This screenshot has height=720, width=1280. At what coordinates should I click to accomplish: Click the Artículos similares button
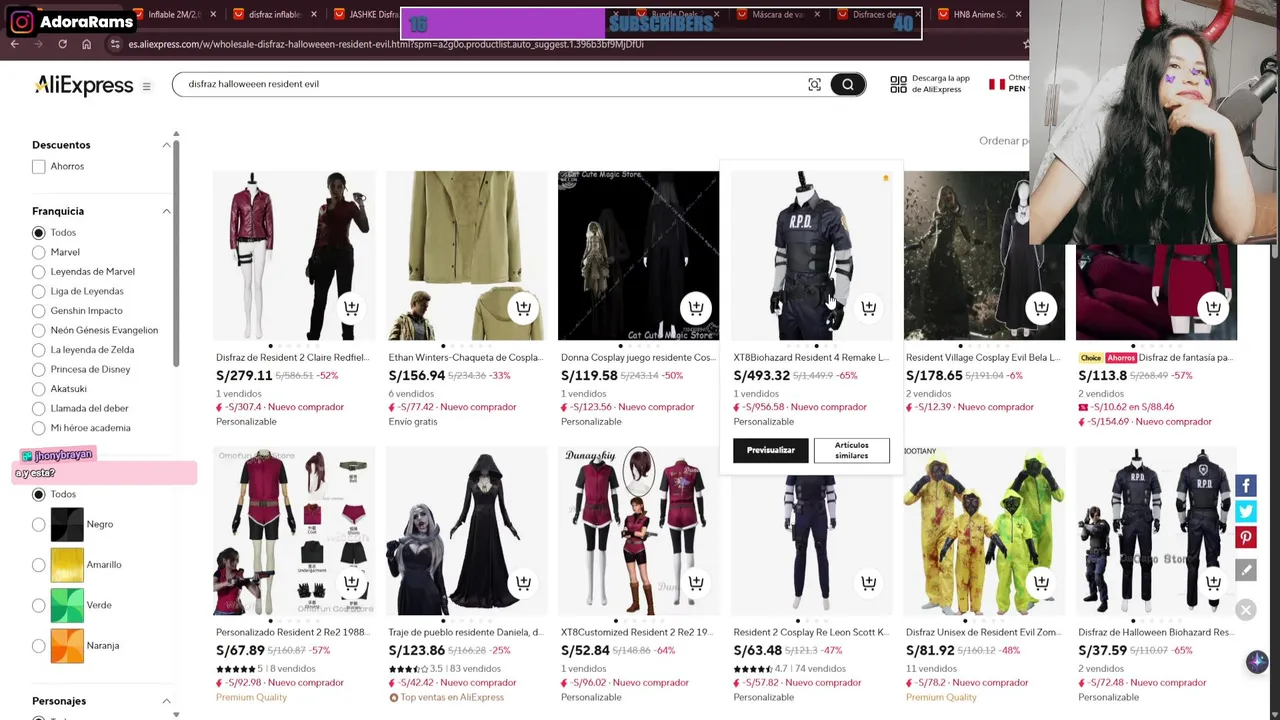tap(851, 450)
